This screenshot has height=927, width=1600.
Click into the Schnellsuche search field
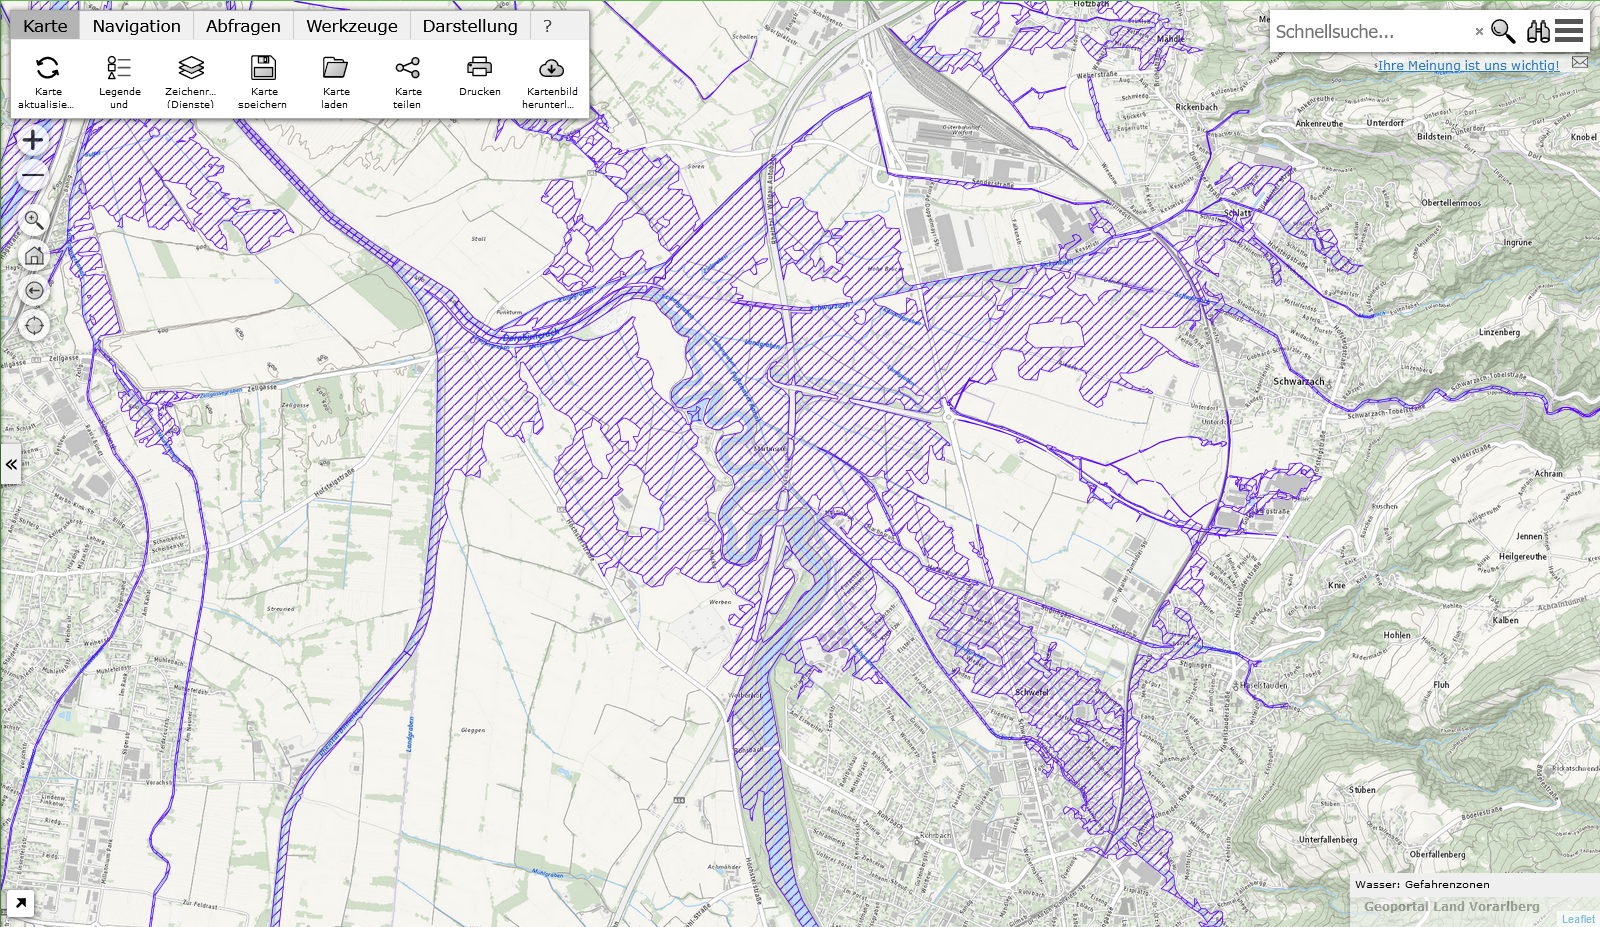pos(1370,32)
